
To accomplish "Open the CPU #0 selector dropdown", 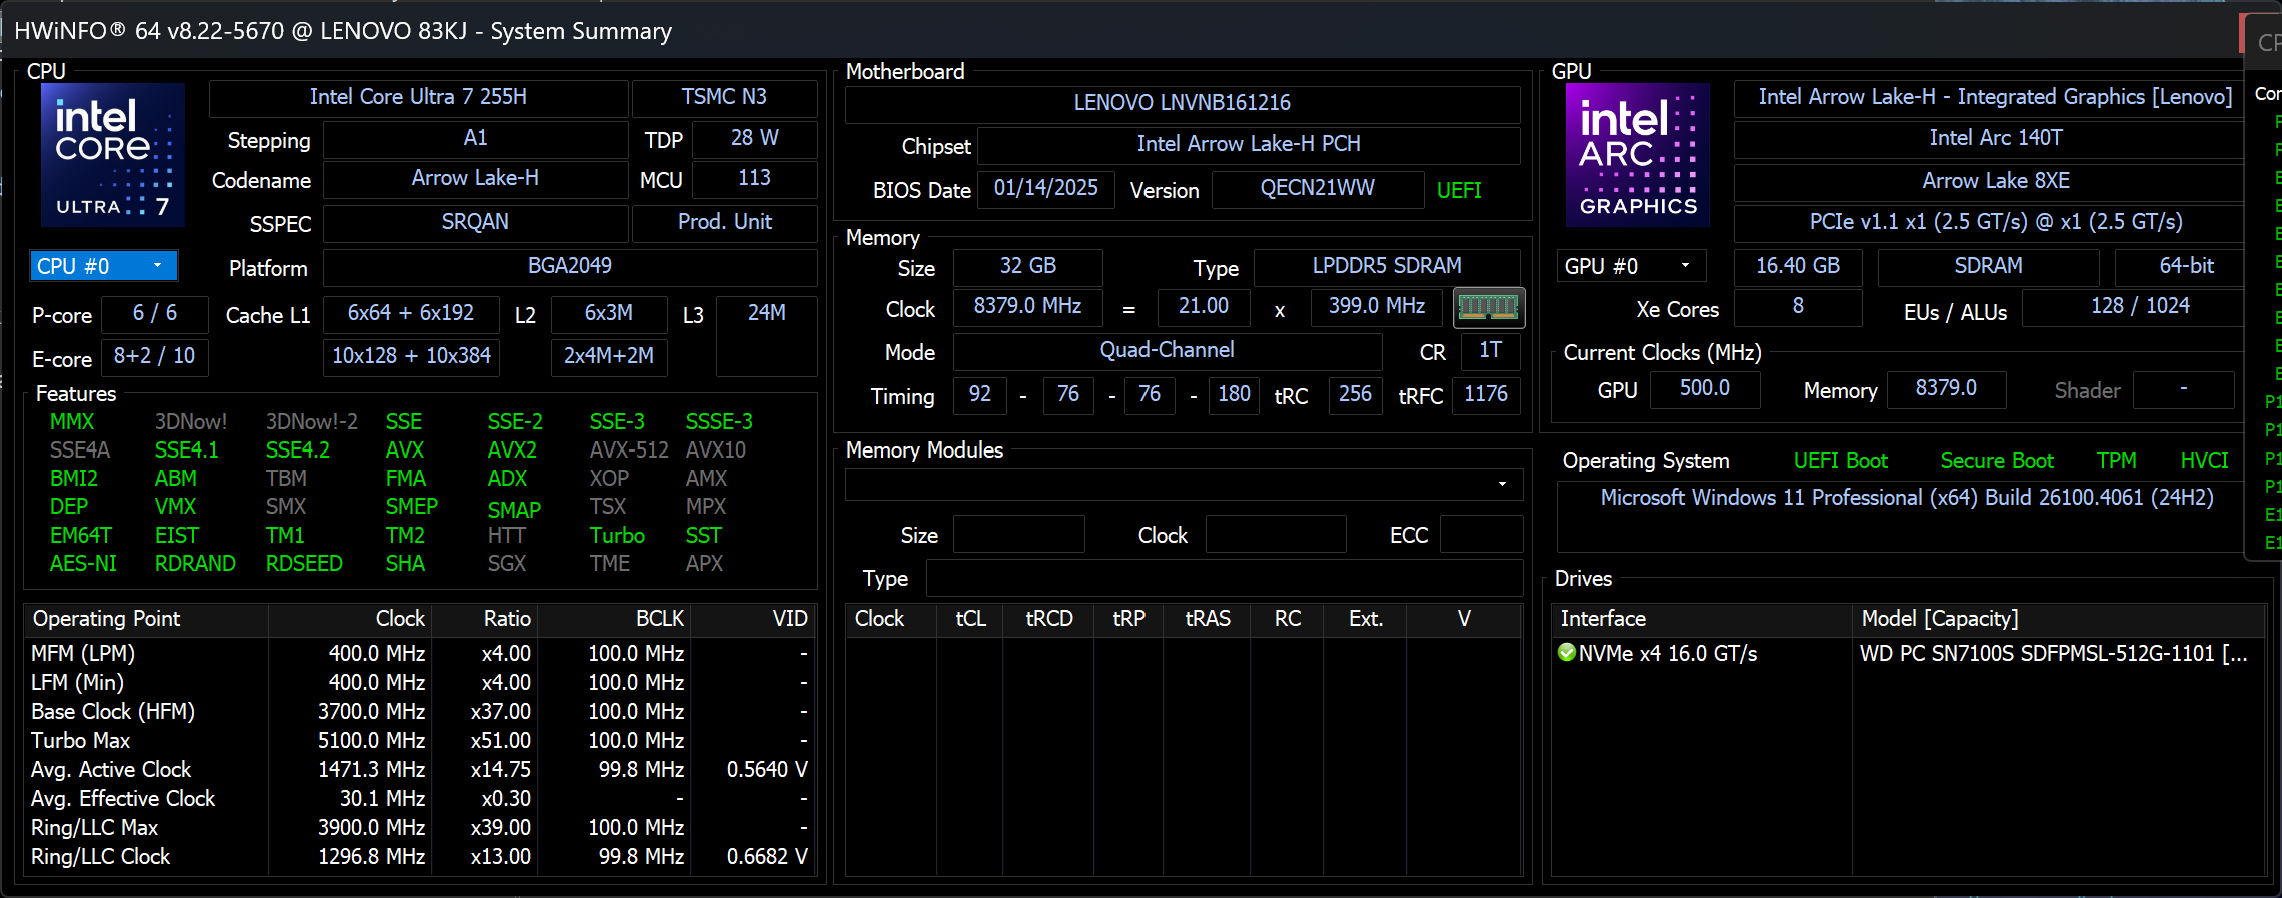I will 104,266.
